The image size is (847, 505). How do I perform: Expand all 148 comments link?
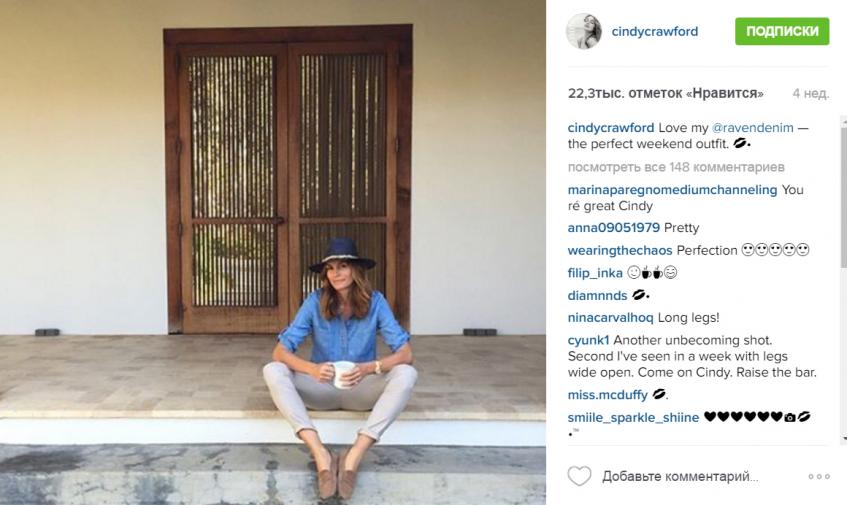(x=676, y=167)
